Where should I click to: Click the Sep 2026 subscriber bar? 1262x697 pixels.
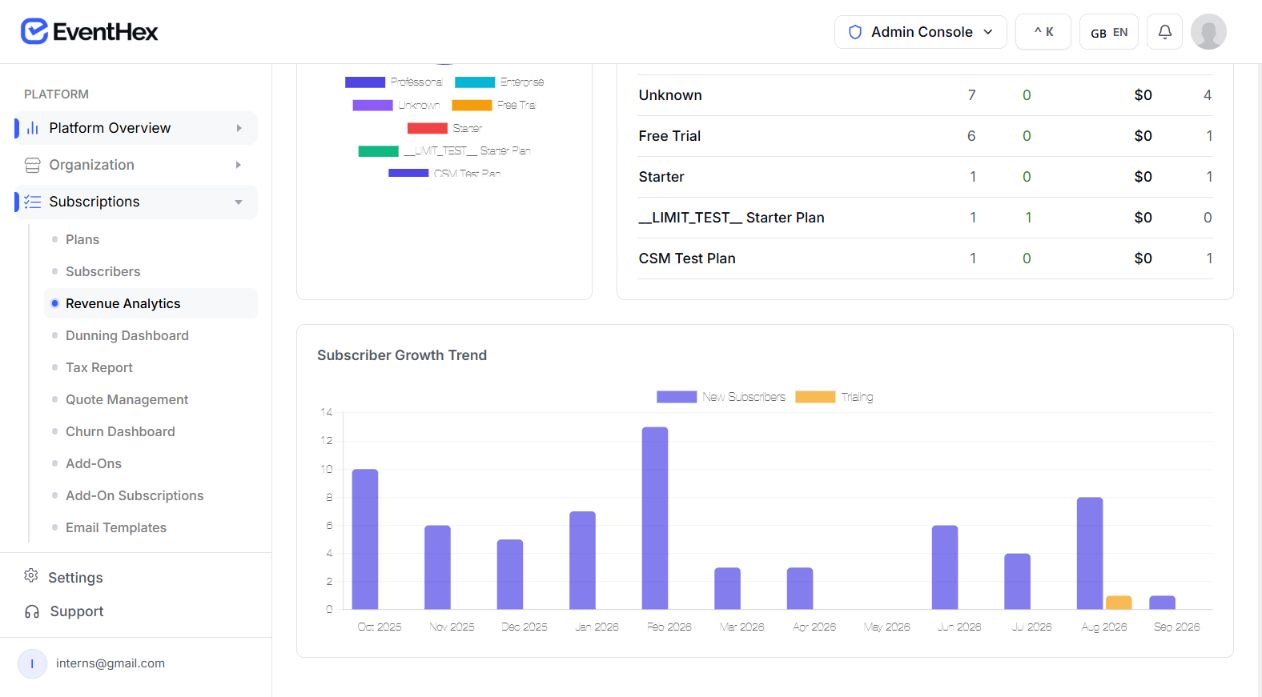pos(1162,602)
